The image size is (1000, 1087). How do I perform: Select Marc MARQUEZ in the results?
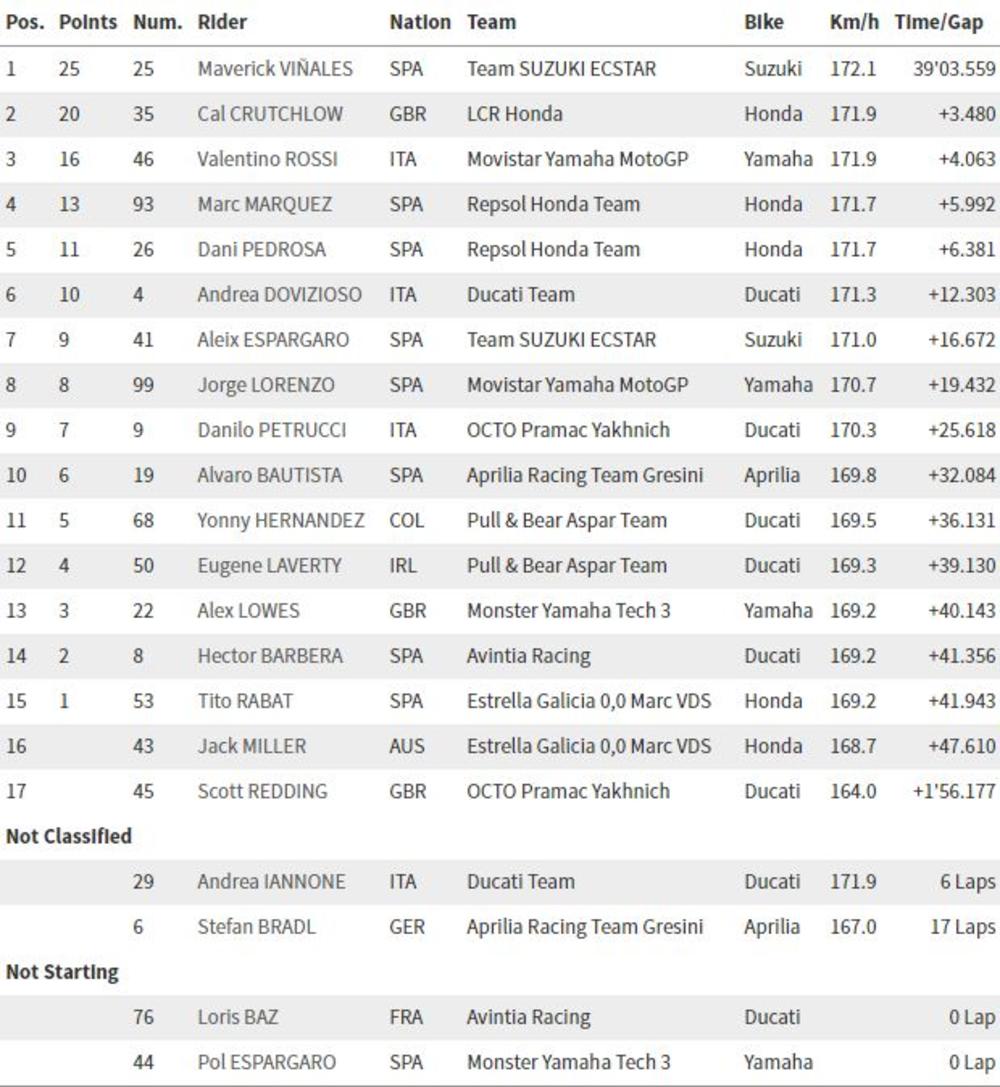click(x=265, y=204)
